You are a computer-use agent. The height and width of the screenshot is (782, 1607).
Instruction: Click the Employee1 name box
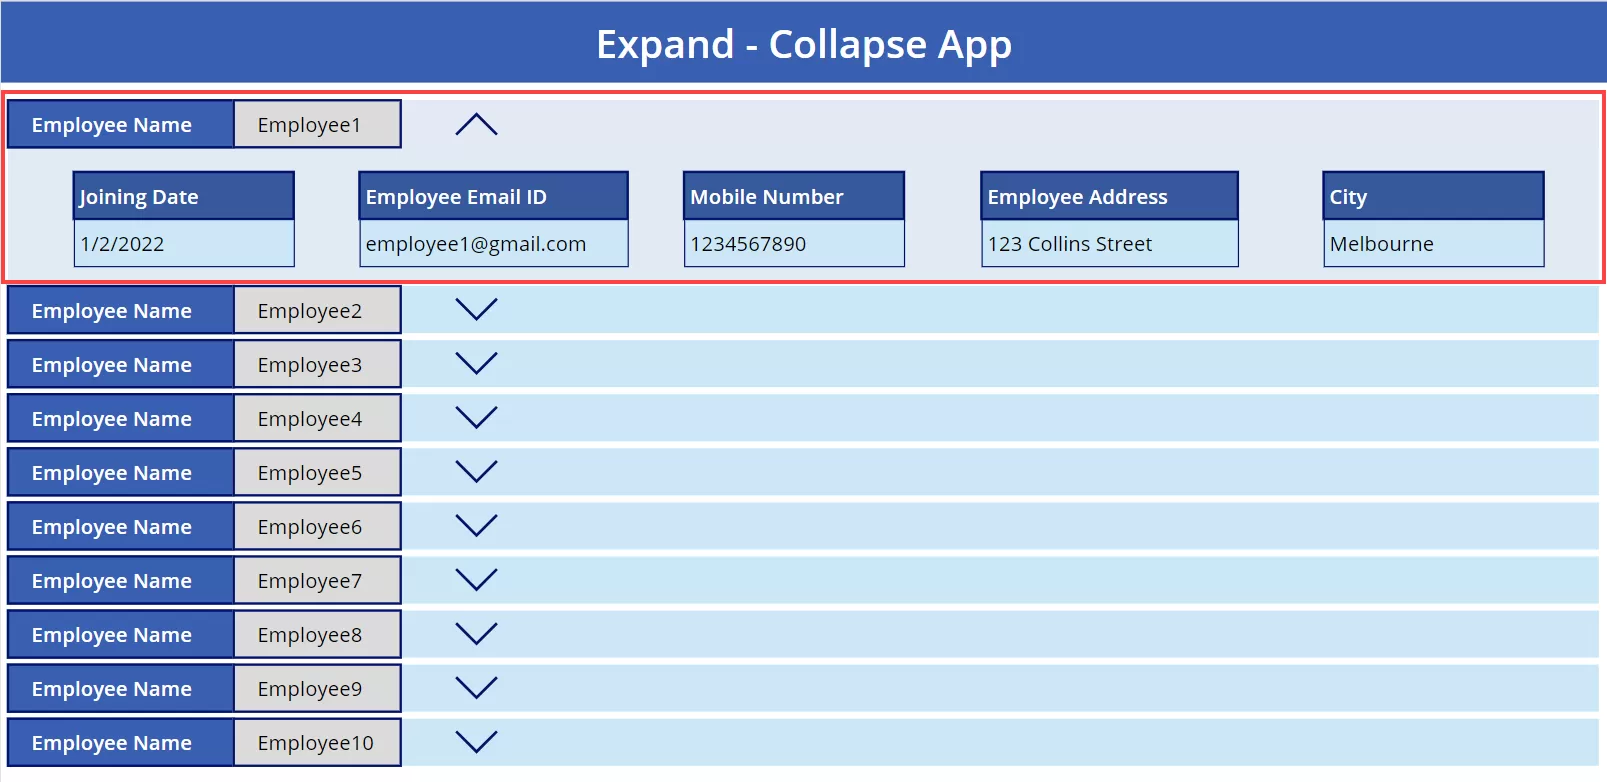[317, 125]
